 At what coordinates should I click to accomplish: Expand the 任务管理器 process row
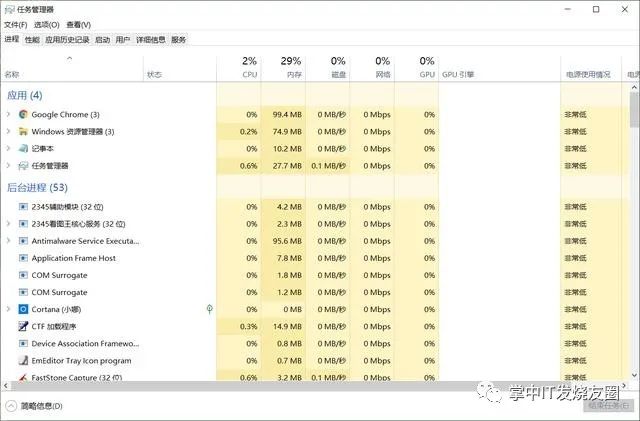tap(8, 166)
